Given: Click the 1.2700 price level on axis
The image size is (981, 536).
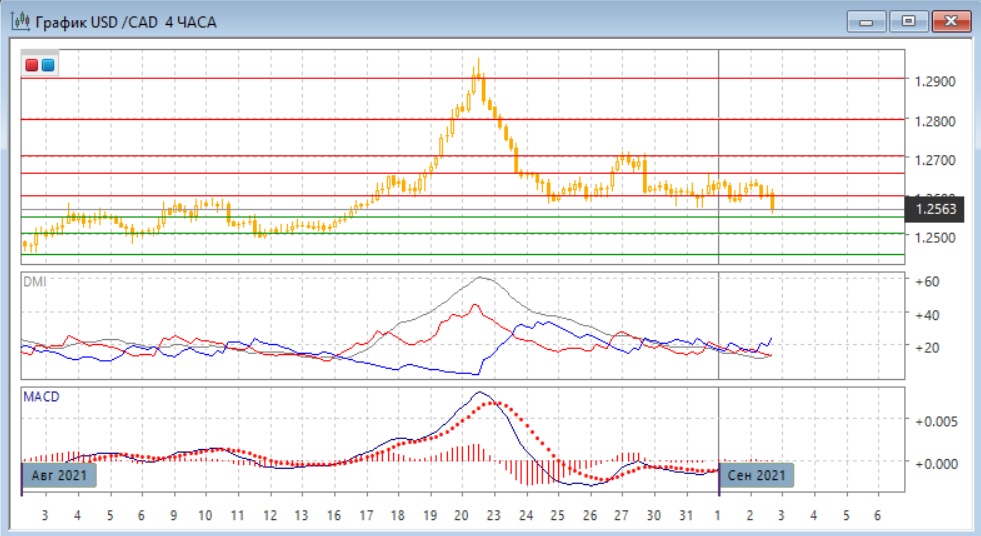Looking at the screenshot, I should [934, 160].
